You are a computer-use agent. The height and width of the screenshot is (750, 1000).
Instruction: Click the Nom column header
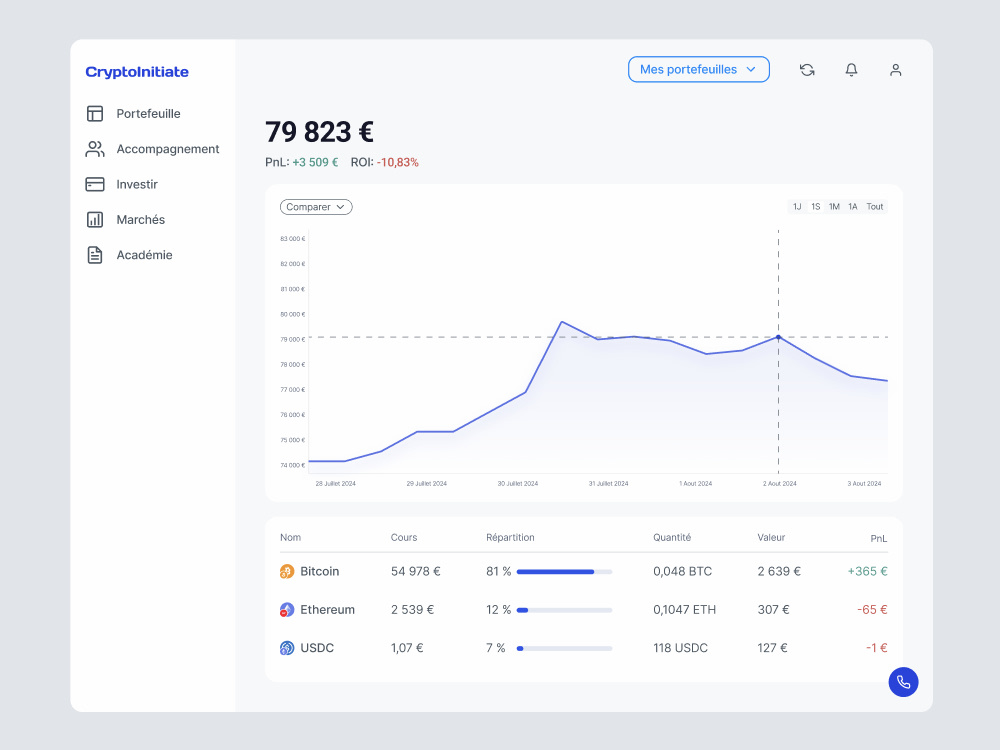(x=290, y=538)
